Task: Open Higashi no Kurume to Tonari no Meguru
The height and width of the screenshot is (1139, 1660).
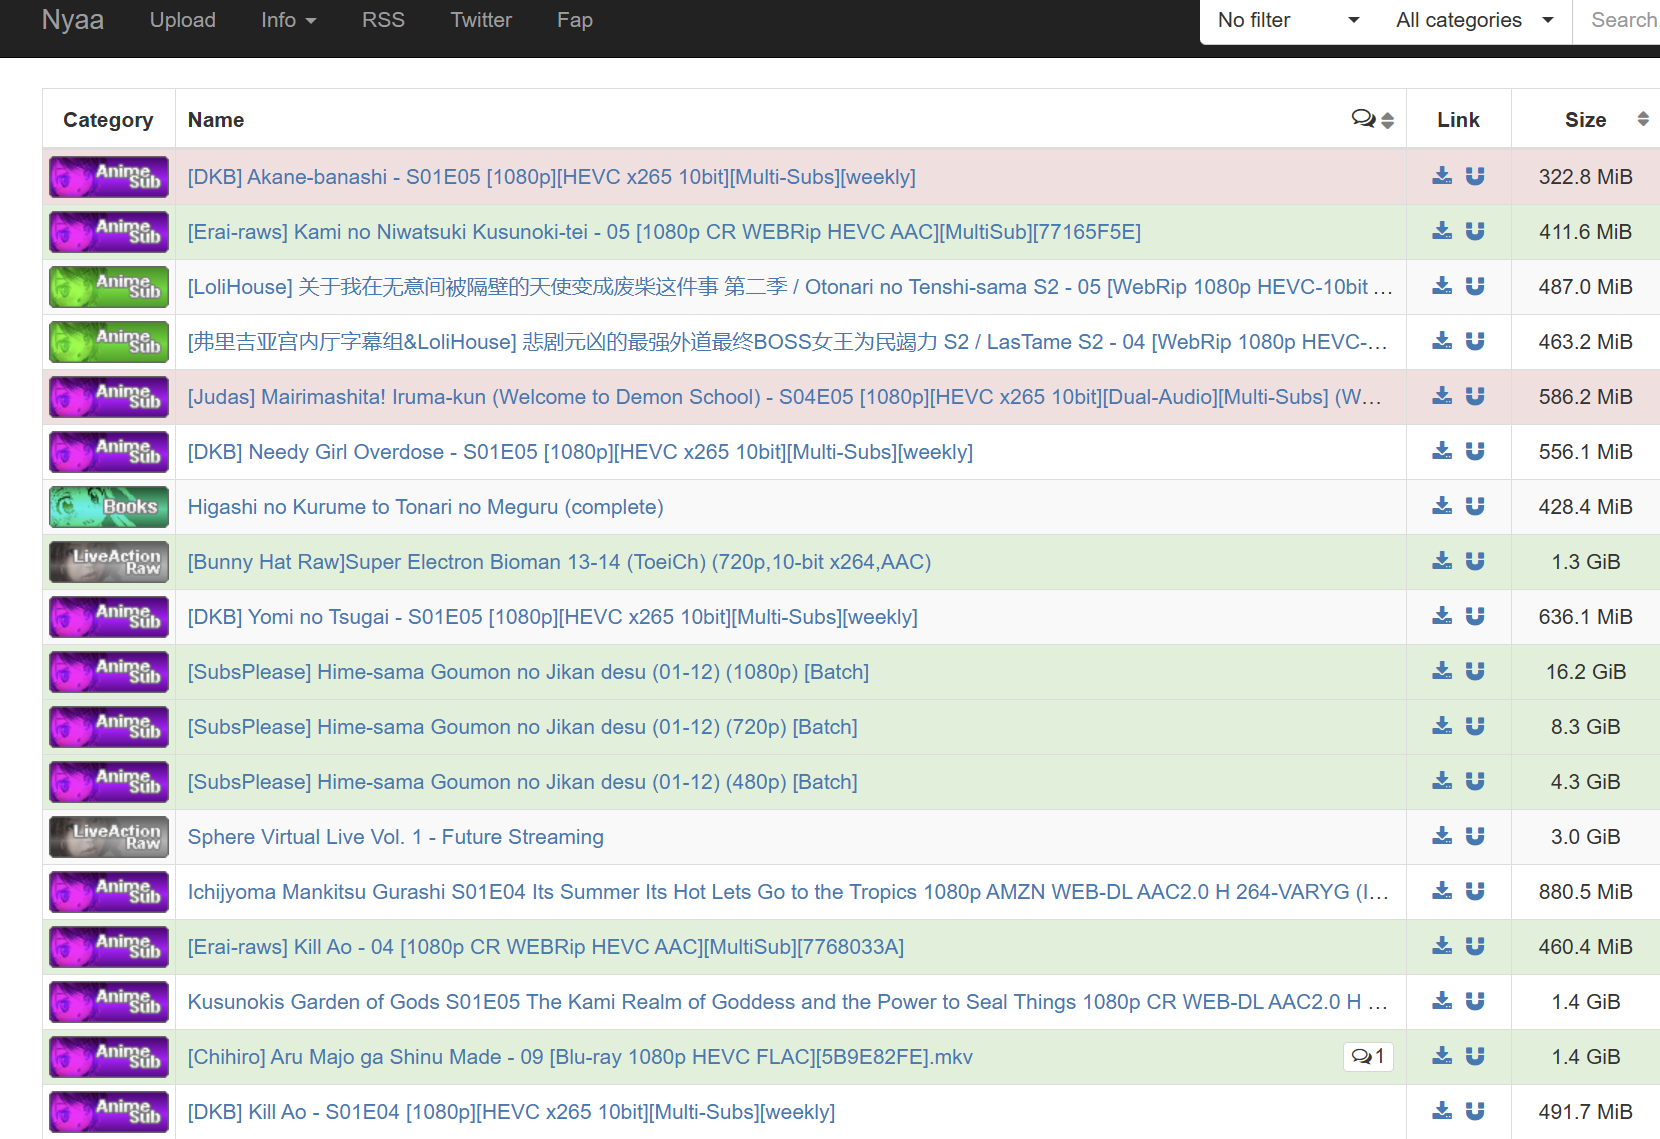Action: click(426, 507)
